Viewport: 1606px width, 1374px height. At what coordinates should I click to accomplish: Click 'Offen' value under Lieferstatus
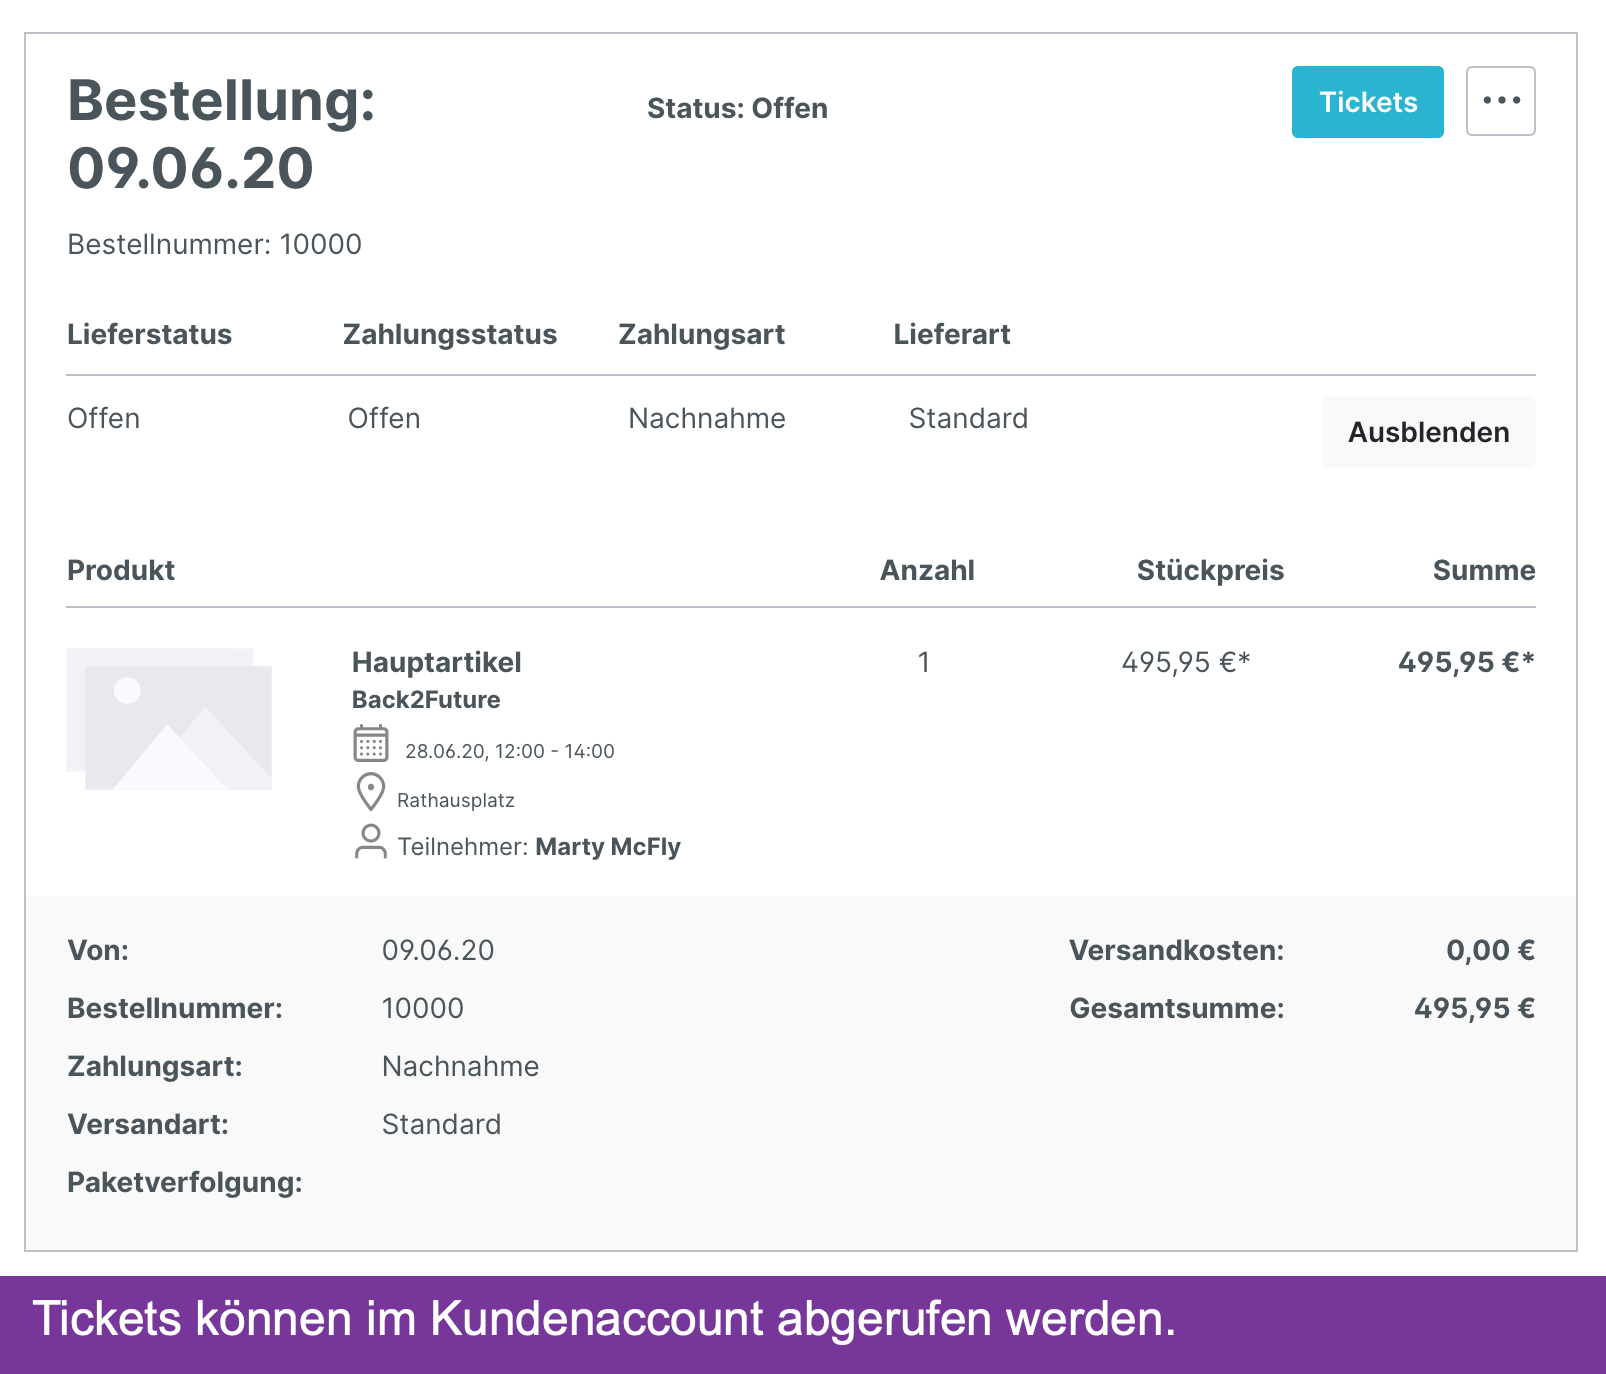tap(104, 418)
